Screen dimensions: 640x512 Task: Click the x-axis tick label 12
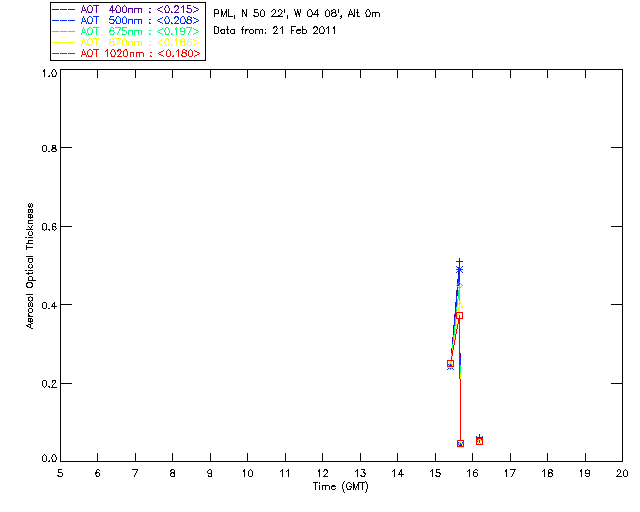322,474
